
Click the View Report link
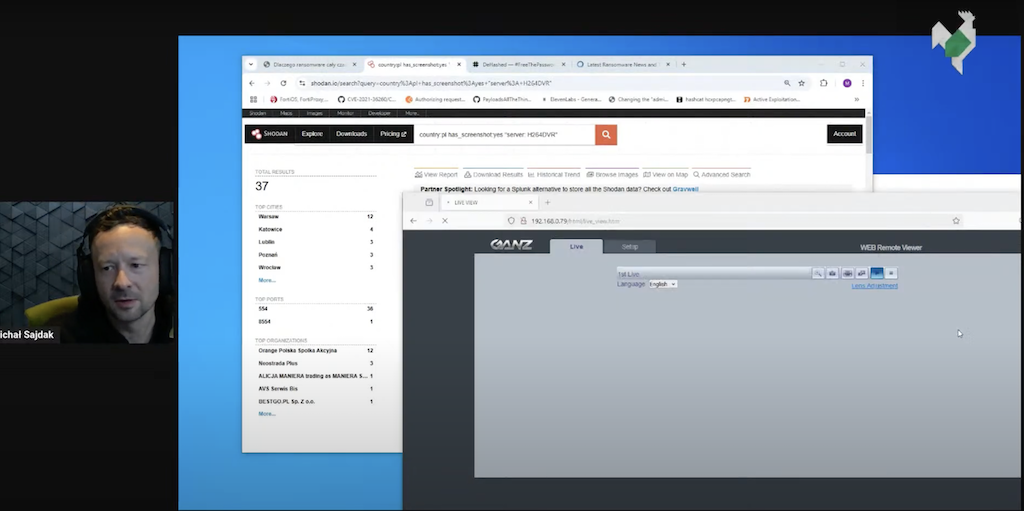(x=436, y=174)
